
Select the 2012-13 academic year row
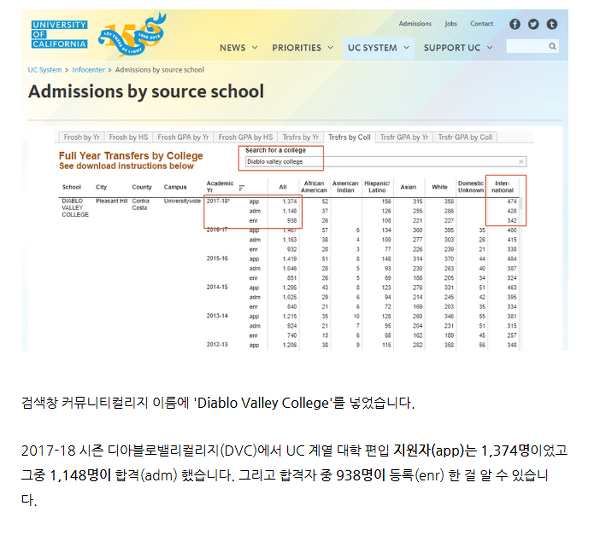coord(217,345)
